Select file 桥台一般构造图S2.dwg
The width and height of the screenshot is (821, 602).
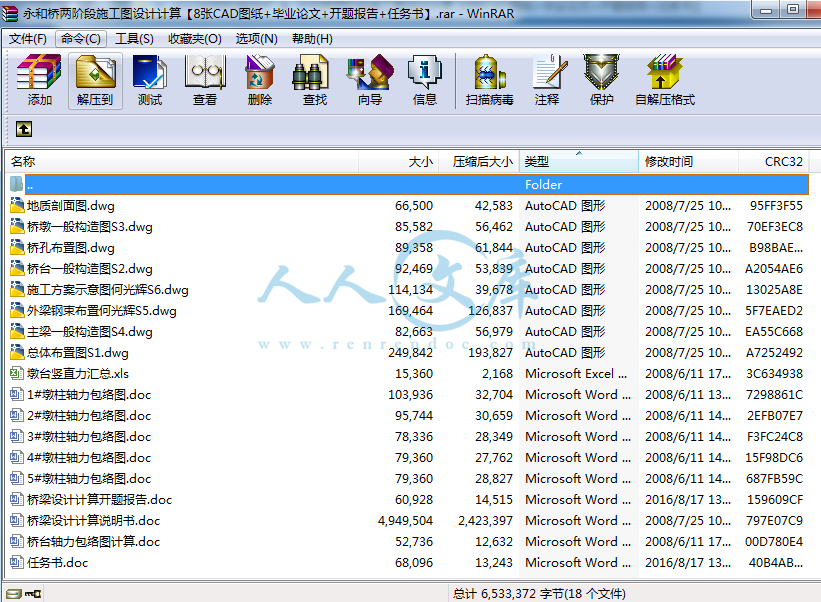click(90, 269)
